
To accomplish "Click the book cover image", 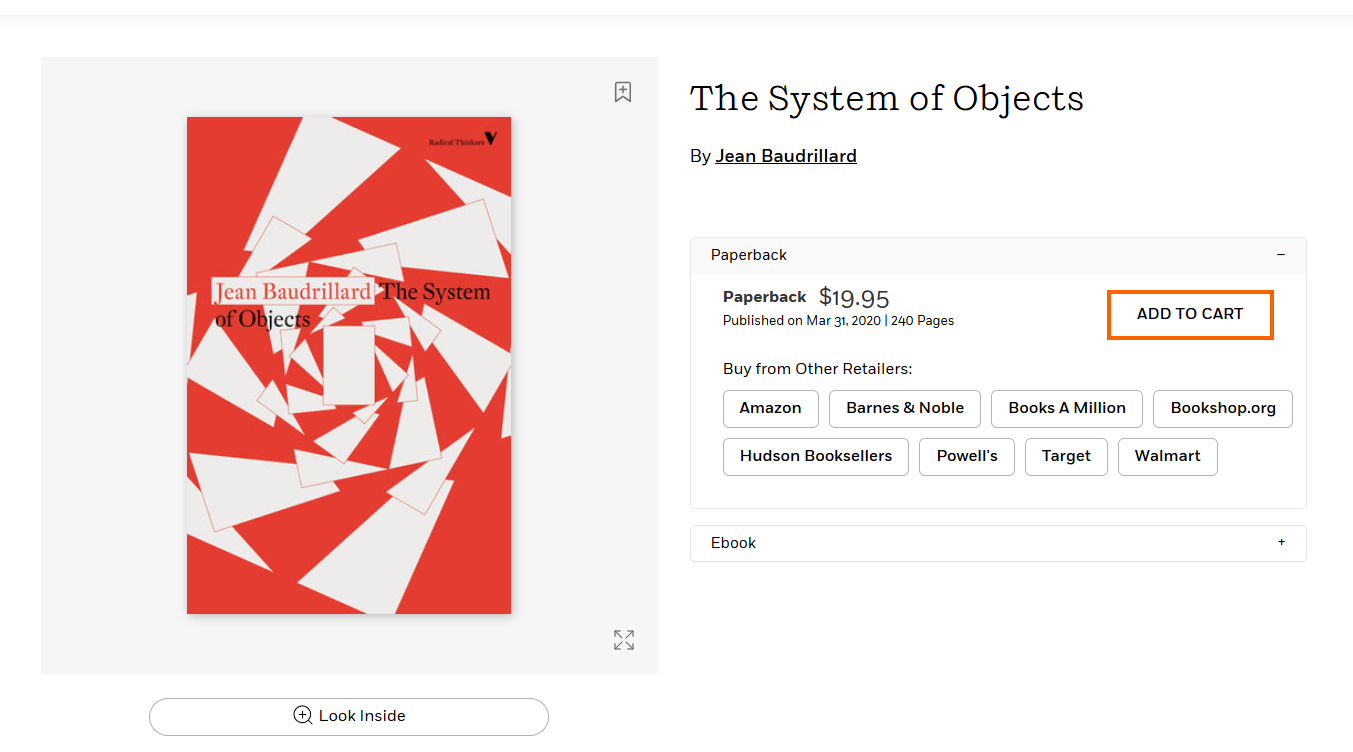I will pyautogui.click(x=349, y=365).
